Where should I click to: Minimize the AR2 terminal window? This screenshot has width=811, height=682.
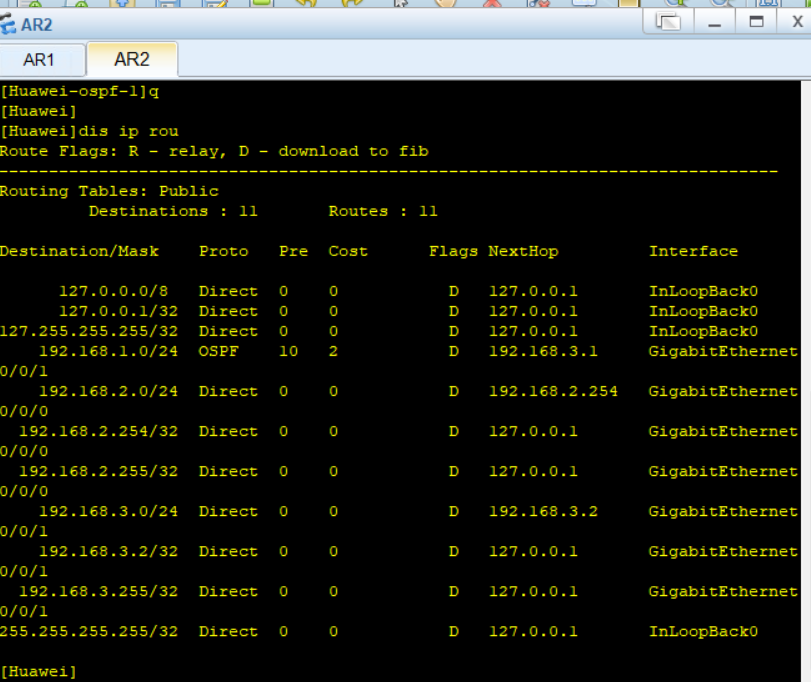[714, 22]
